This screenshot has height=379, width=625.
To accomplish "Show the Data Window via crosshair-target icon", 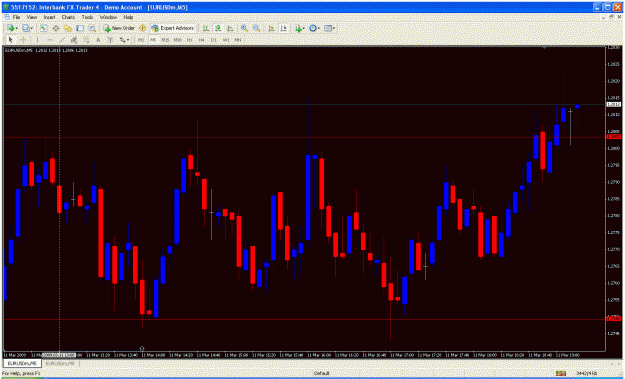I will click(56, 28).
